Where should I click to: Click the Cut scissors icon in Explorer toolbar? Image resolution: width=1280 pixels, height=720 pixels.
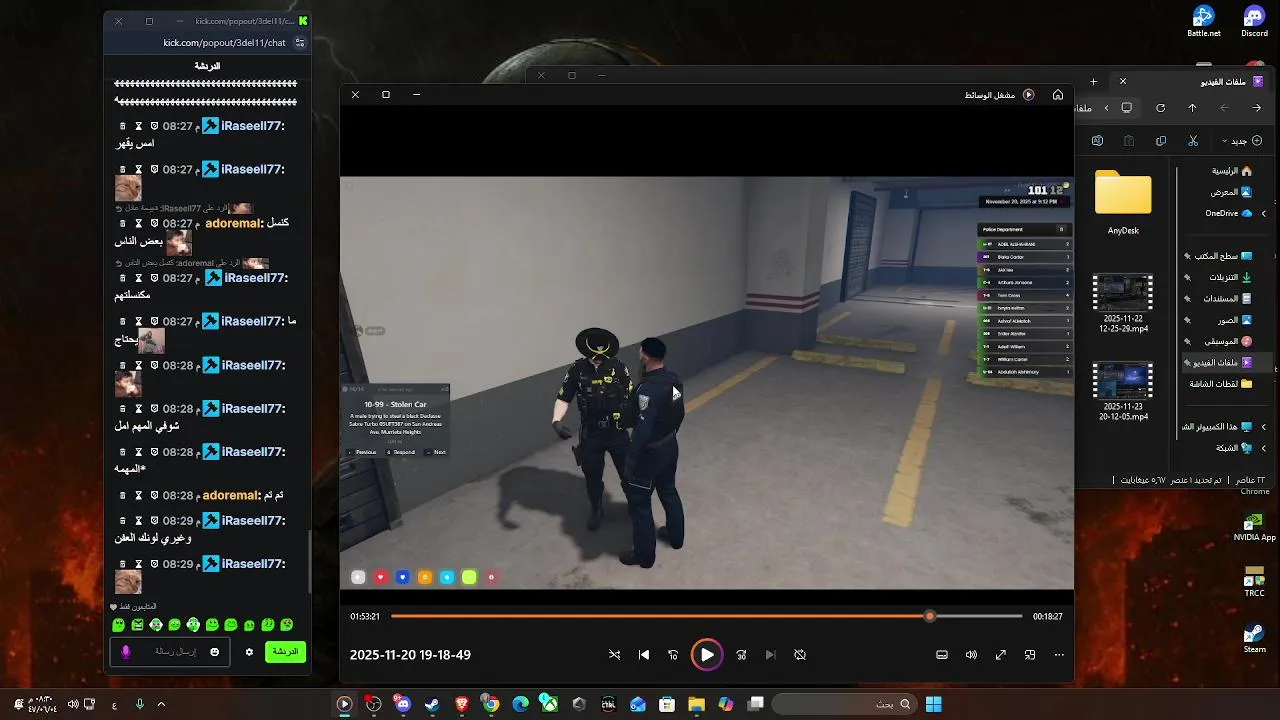click(1193, 141)
